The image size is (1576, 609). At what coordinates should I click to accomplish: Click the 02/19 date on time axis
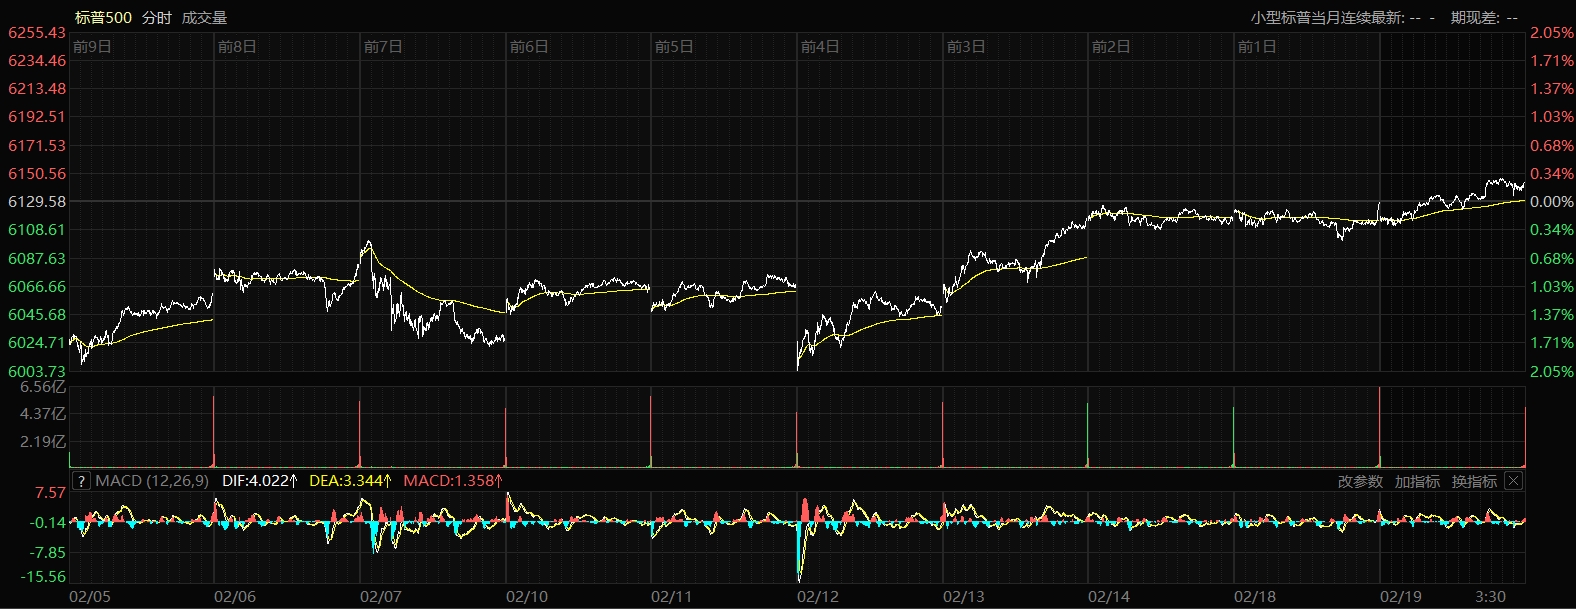[1400, 597]
